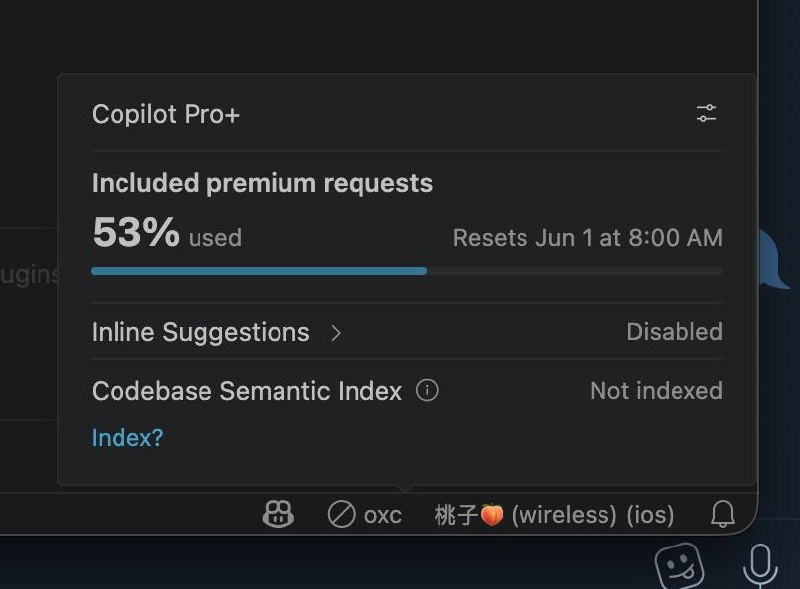Click the Index? link
Screen dimensions: 800x589
point(128,437)
